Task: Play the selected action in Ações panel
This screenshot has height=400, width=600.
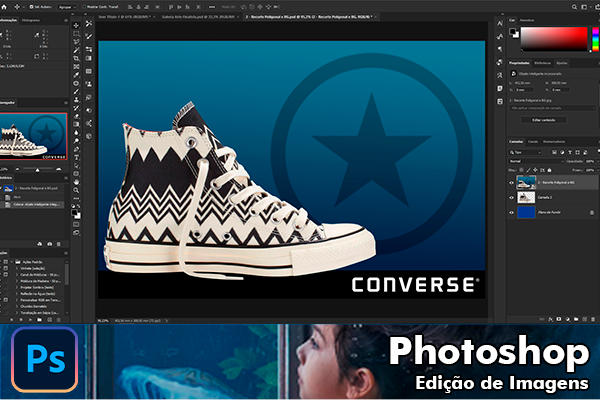Action: click(x=30, y=320)
